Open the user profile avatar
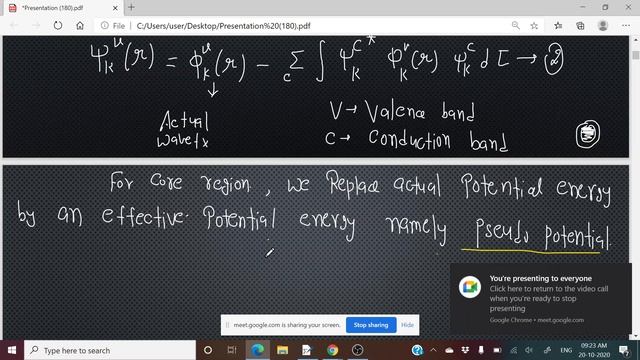The height and width of the screenshot is (360, 640). (602, 26)
